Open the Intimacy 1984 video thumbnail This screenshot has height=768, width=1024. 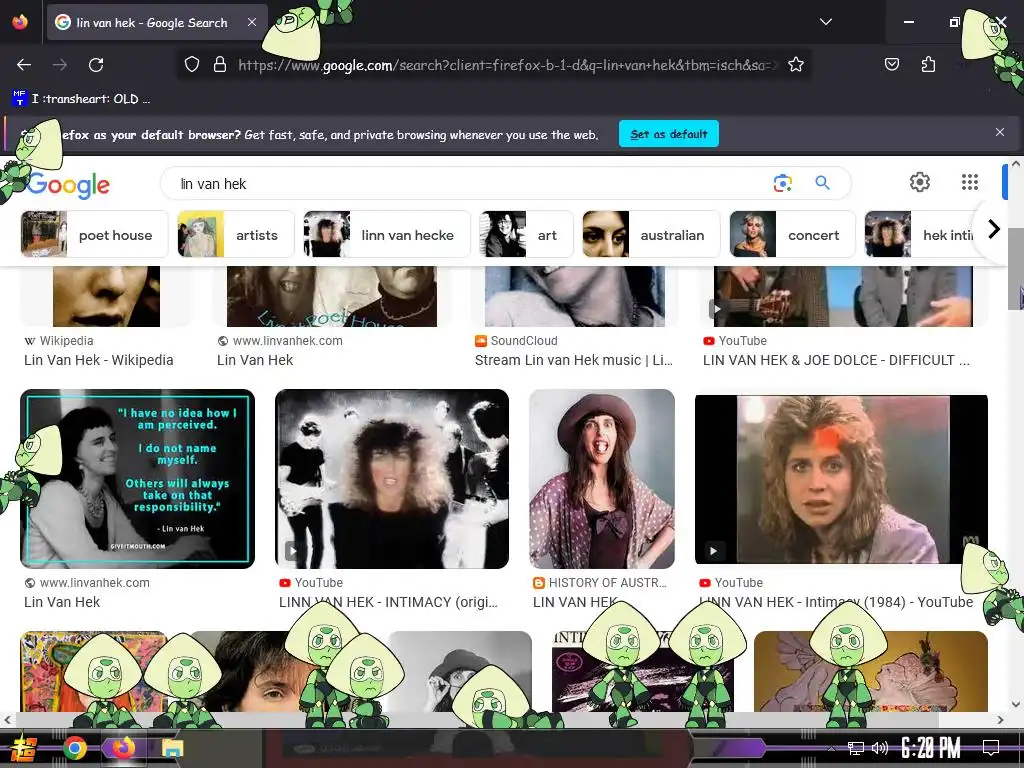point(841,479)
